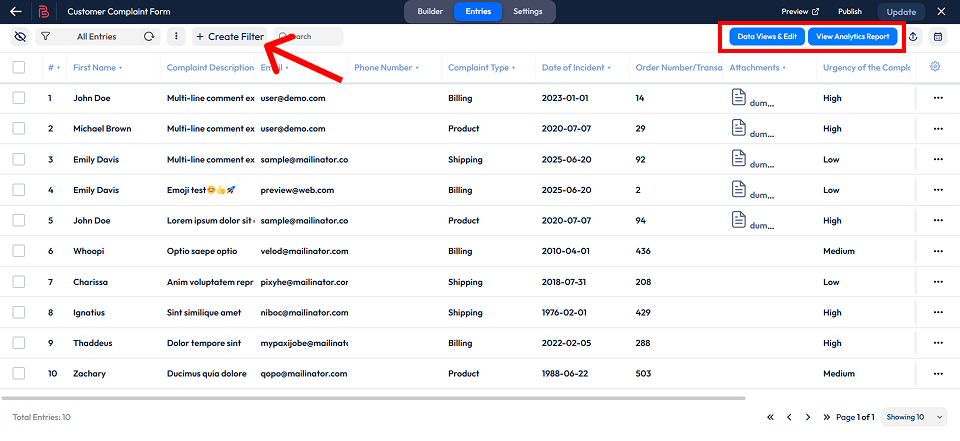The width and height of the screenshot is (960, 441).
Task: Open row actions menu for Zachary
Action: tap(938, 374)
